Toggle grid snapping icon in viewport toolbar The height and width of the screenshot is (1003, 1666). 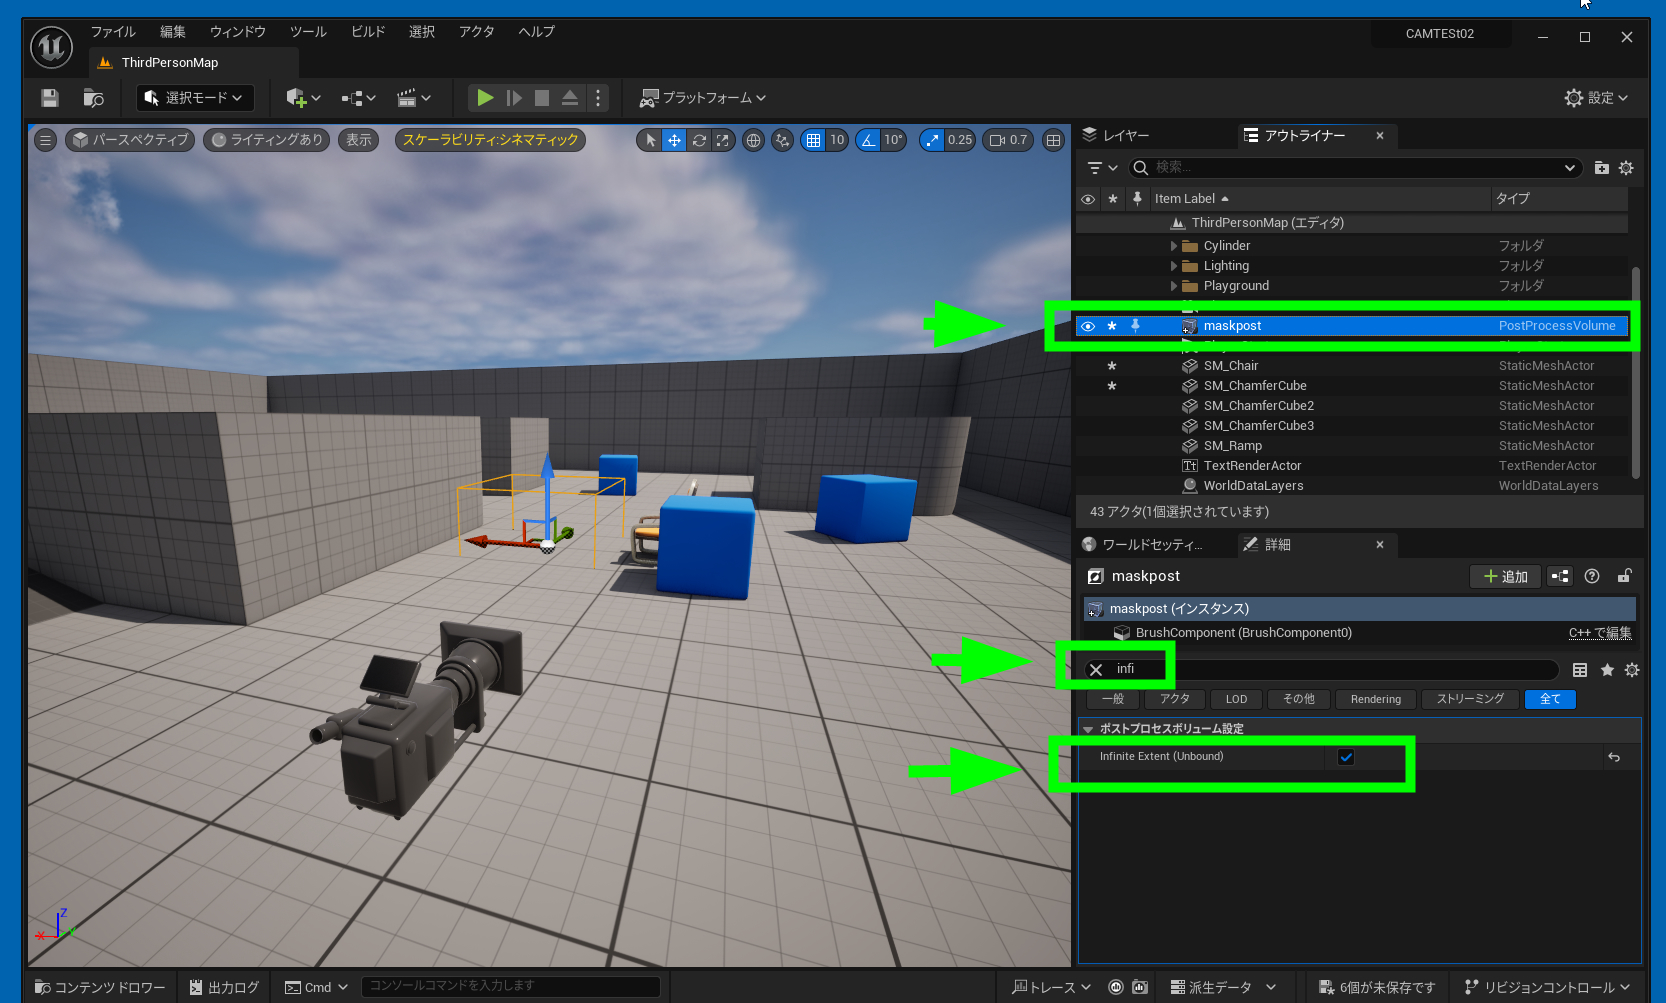click(813, 140)
